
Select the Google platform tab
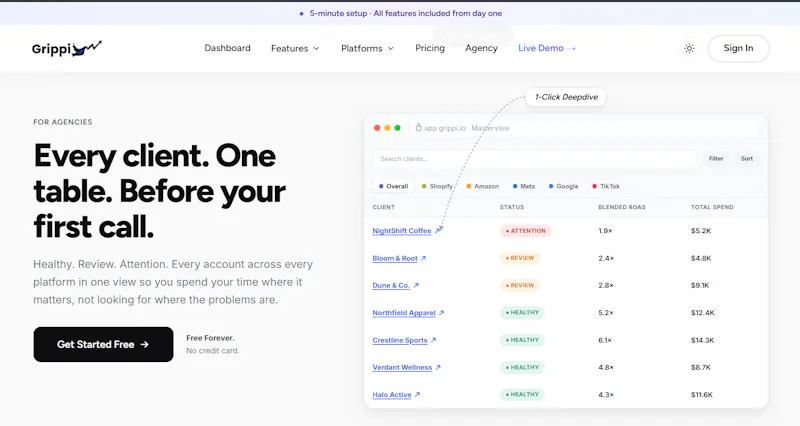(x=563, y=186)
